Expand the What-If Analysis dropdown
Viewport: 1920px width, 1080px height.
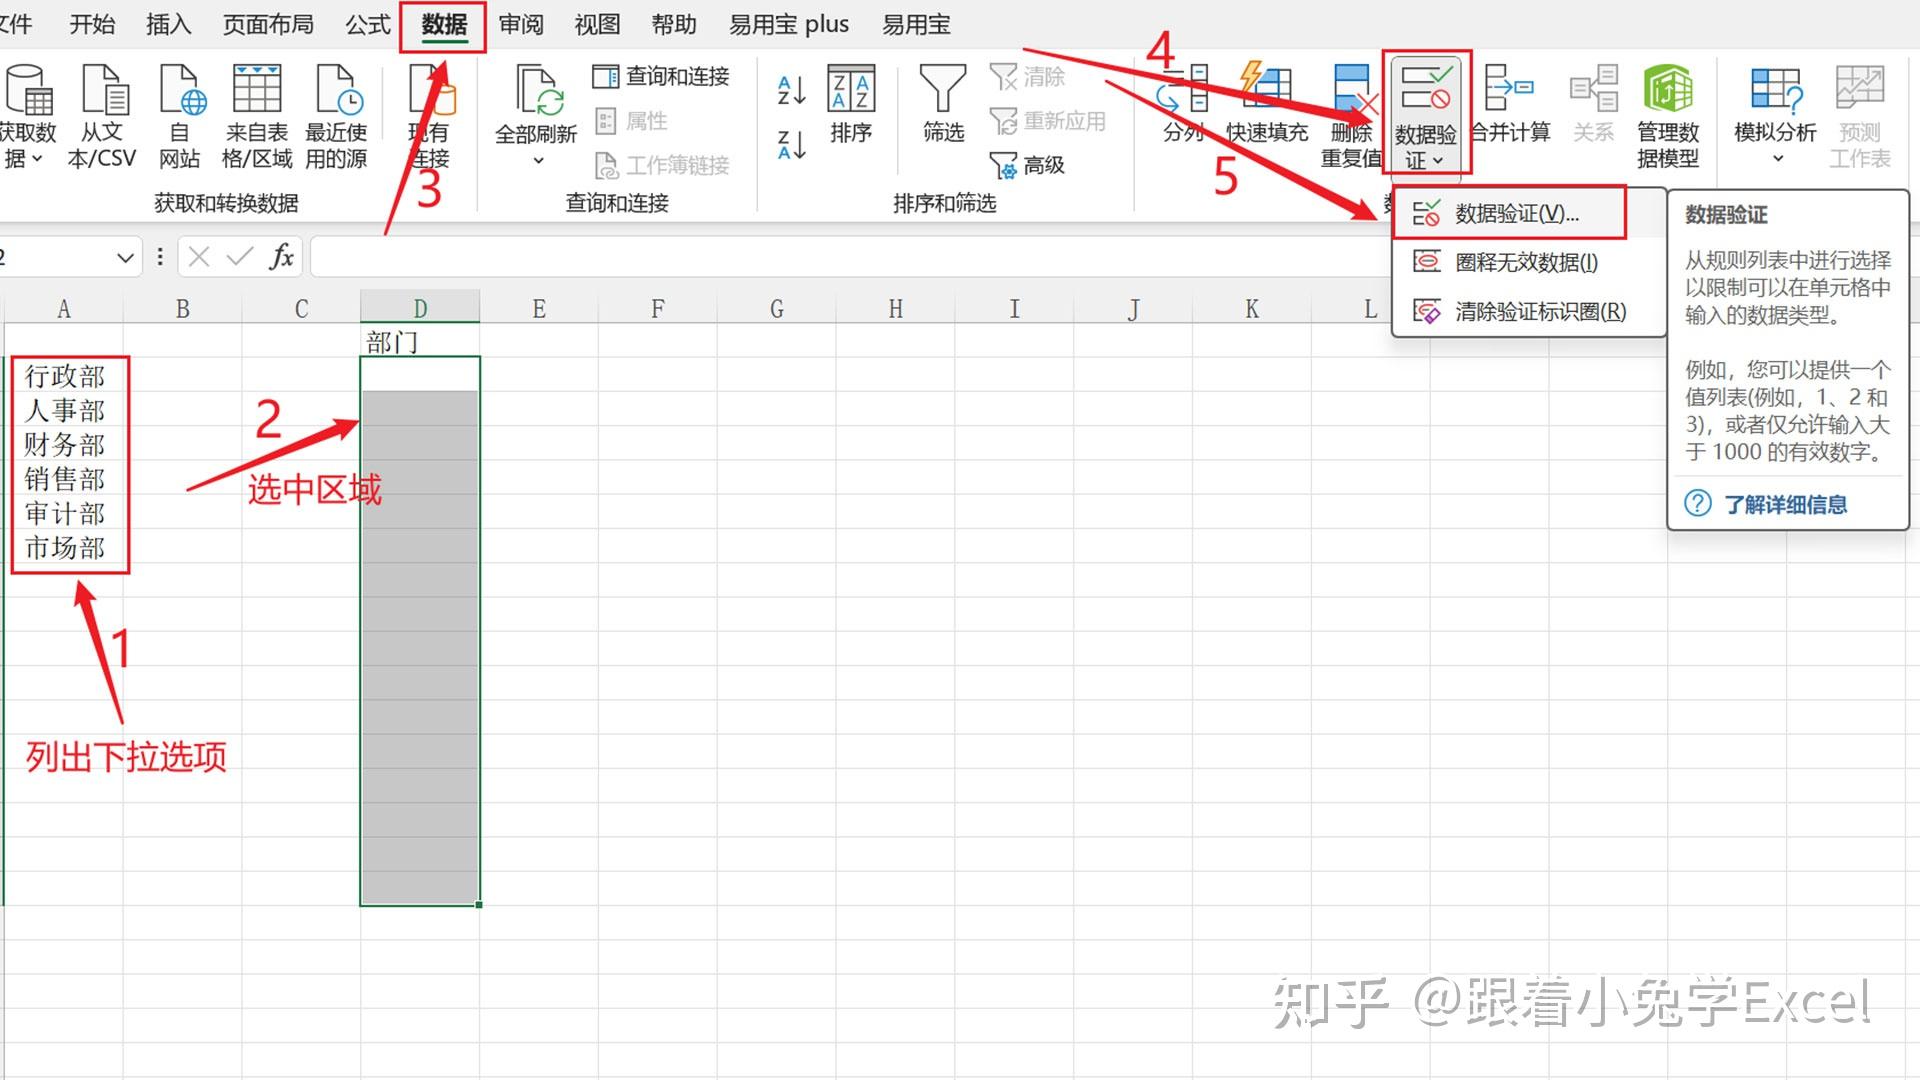tap(1777, 158)
